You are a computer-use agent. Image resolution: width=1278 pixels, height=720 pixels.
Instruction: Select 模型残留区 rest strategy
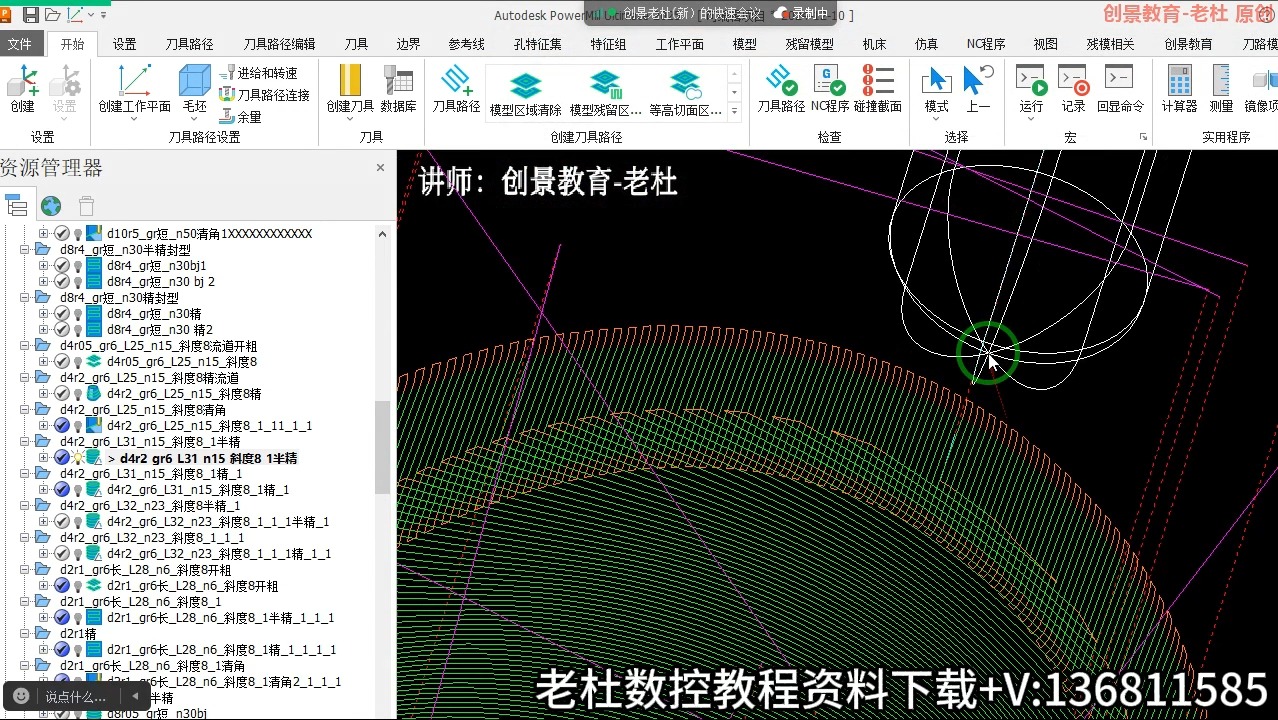pos(605,94)
